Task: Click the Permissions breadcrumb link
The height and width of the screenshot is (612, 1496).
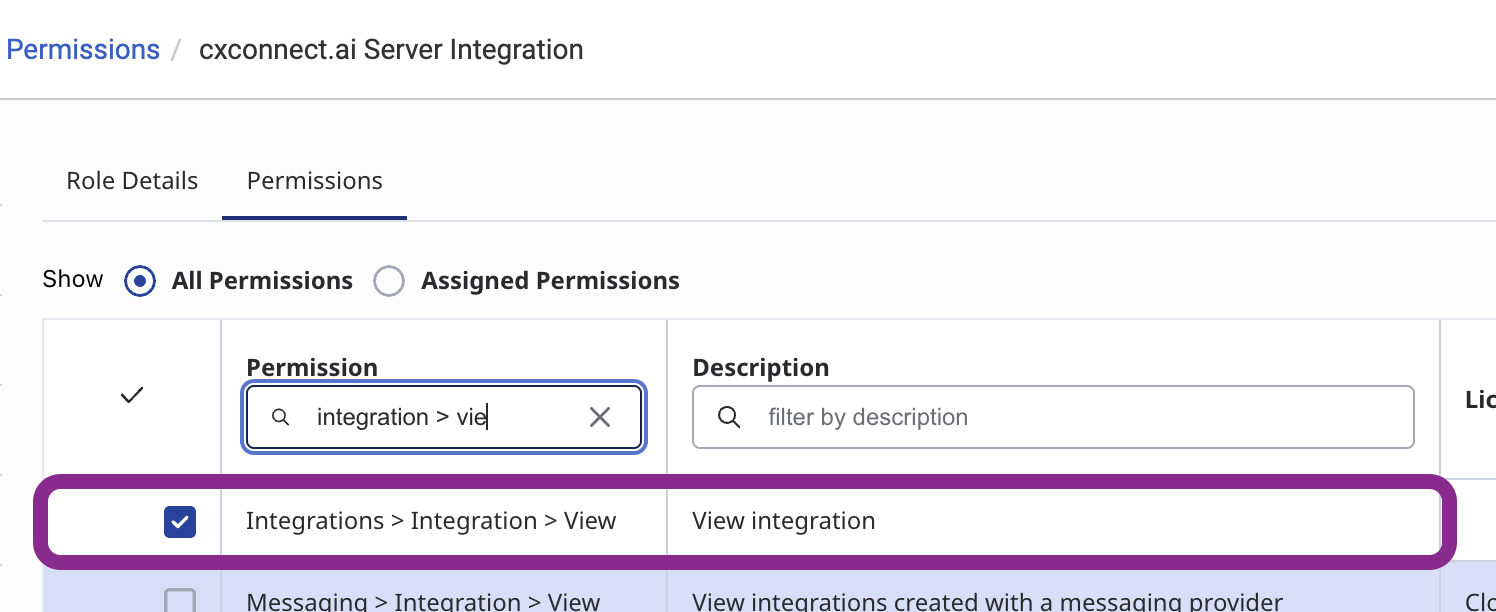Action: 83,50
